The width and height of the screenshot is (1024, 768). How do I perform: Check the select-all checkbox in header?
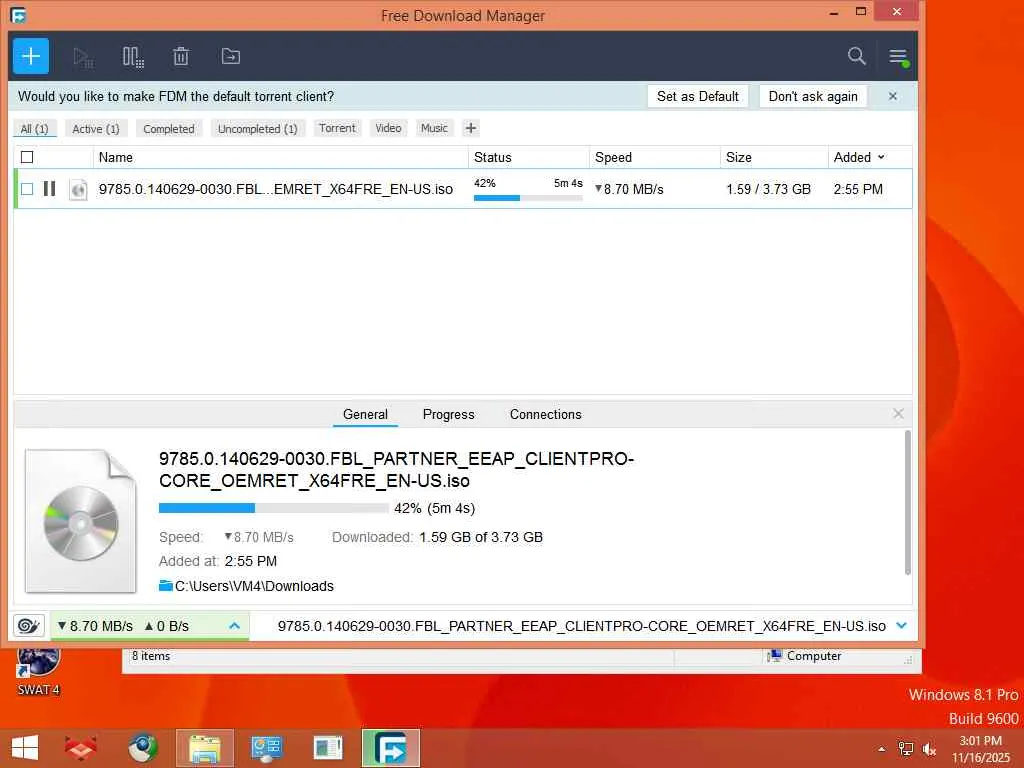[x=27, y=157]
